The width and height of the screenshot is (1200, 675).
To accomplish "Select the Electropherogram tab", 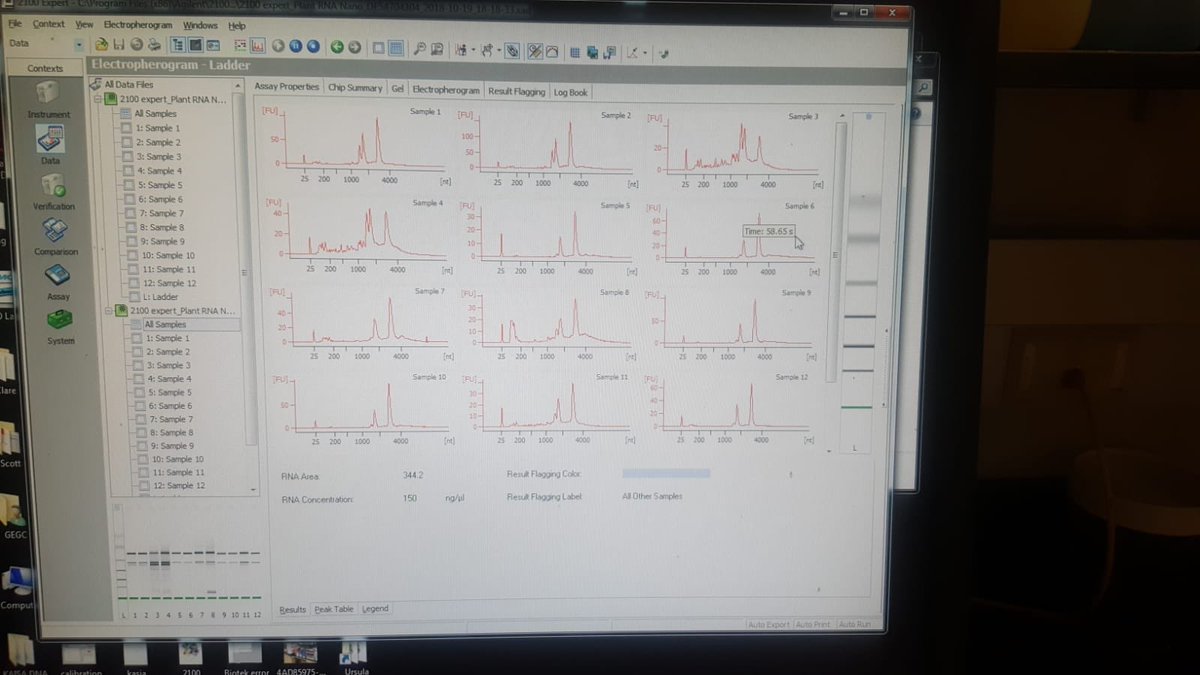I will point(446,90).
